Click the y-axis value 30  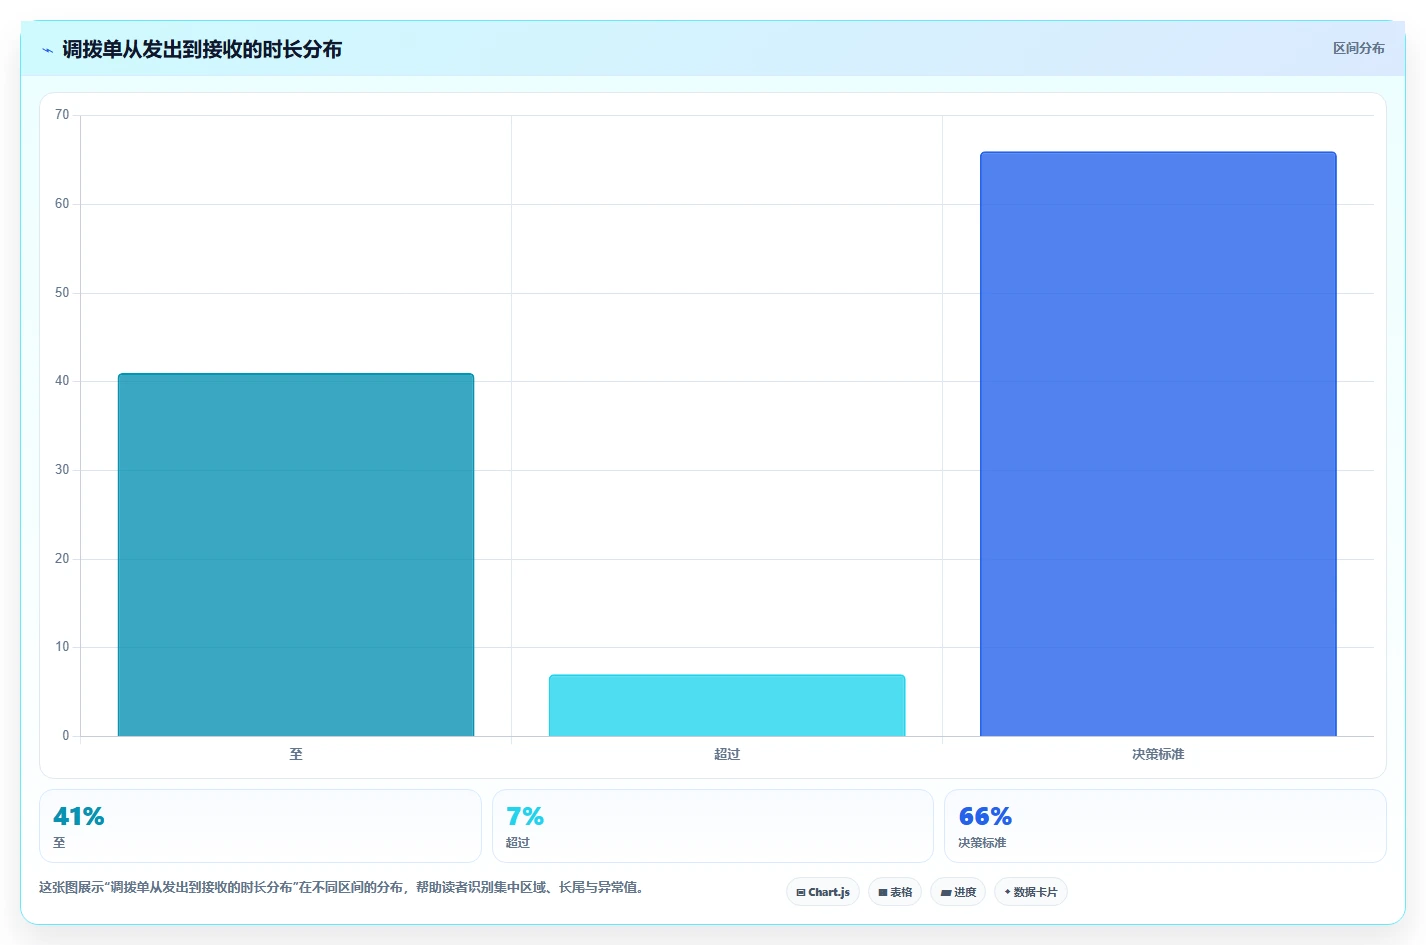[62, 470]
